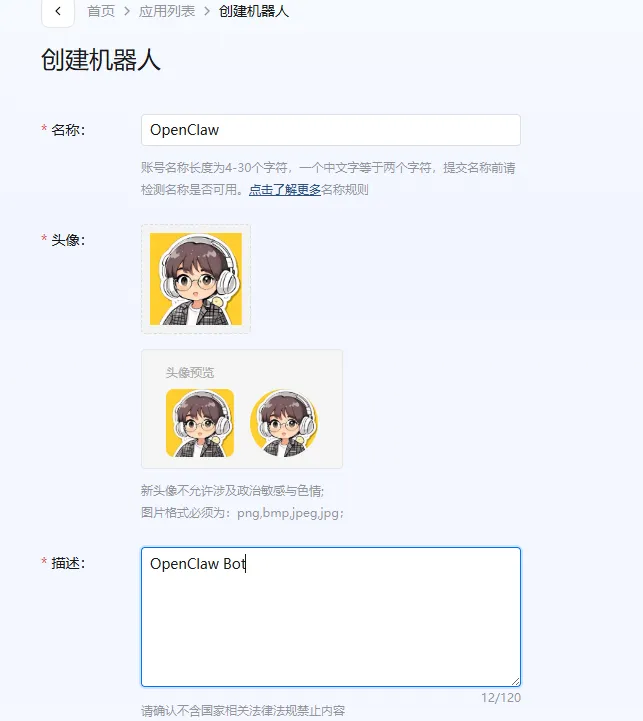Click the square avatar preview
The image size is (643, 721).
[x=200, y=423]
